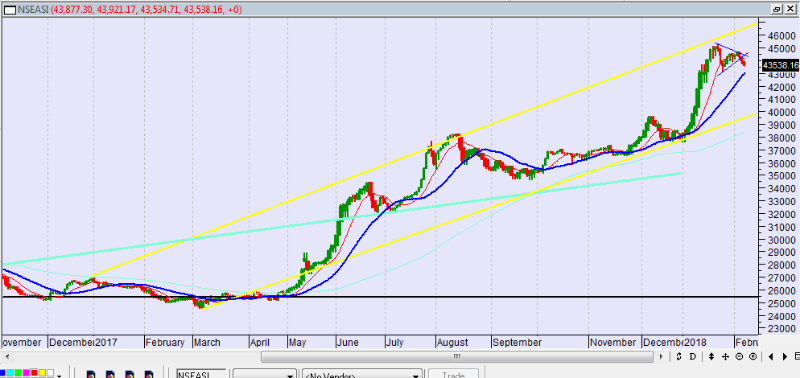Click the Trade button

[x=453, y=374]
